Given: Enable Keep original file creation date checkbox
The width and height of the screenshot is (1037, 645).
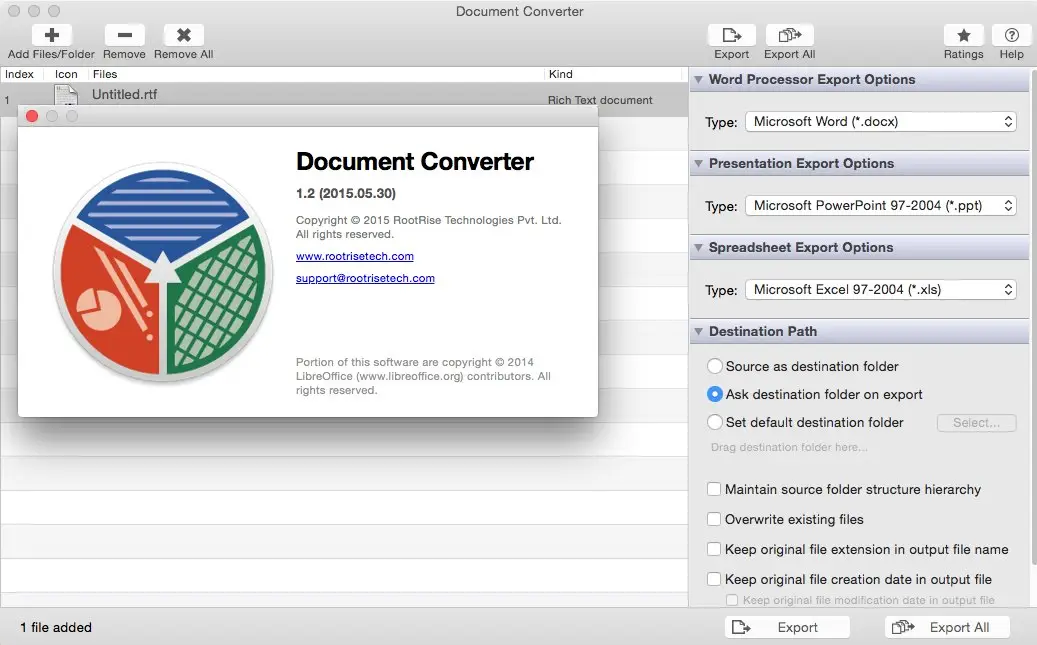Looking at the screenshot, I should [x=714, y=579].
